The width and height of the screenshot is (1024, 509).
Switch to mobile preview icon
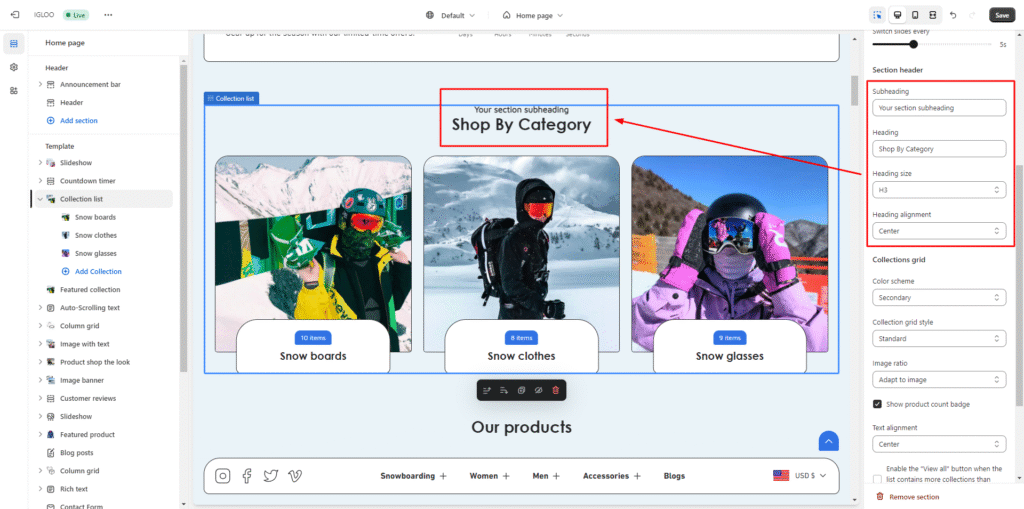(914, 15)
